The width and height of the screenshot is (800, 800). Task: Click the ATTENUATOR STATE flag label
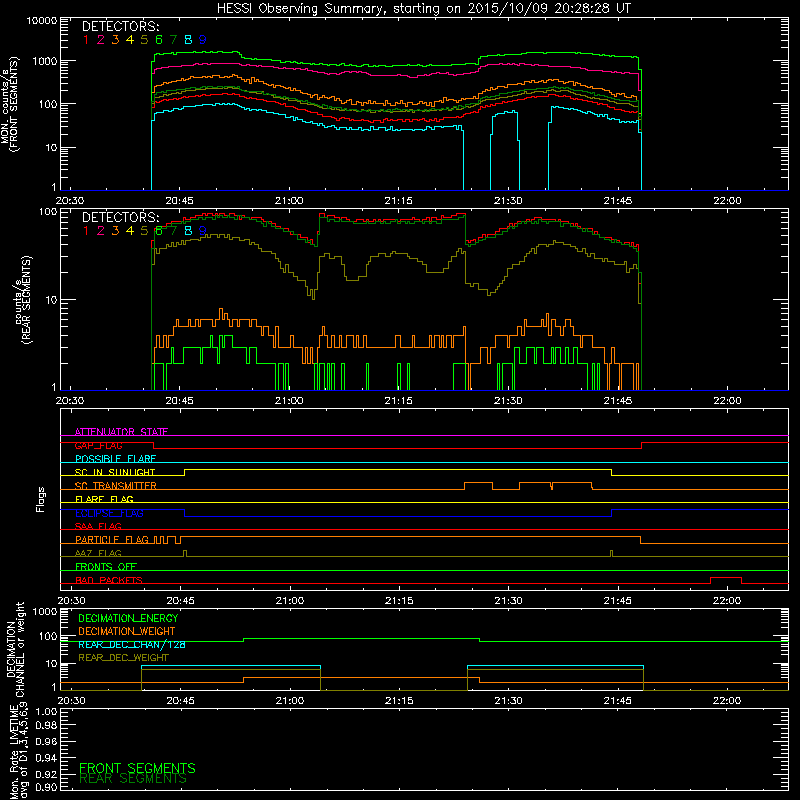point(121,432)
